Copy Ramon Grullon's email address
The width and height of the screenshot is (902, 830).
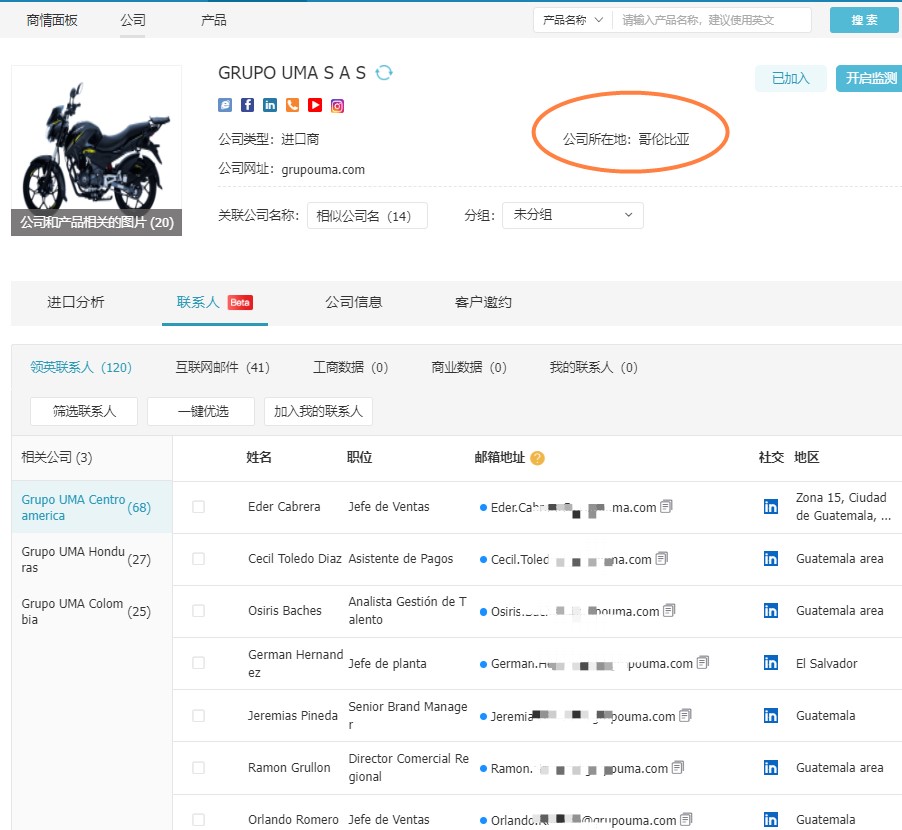click(678, 767)
